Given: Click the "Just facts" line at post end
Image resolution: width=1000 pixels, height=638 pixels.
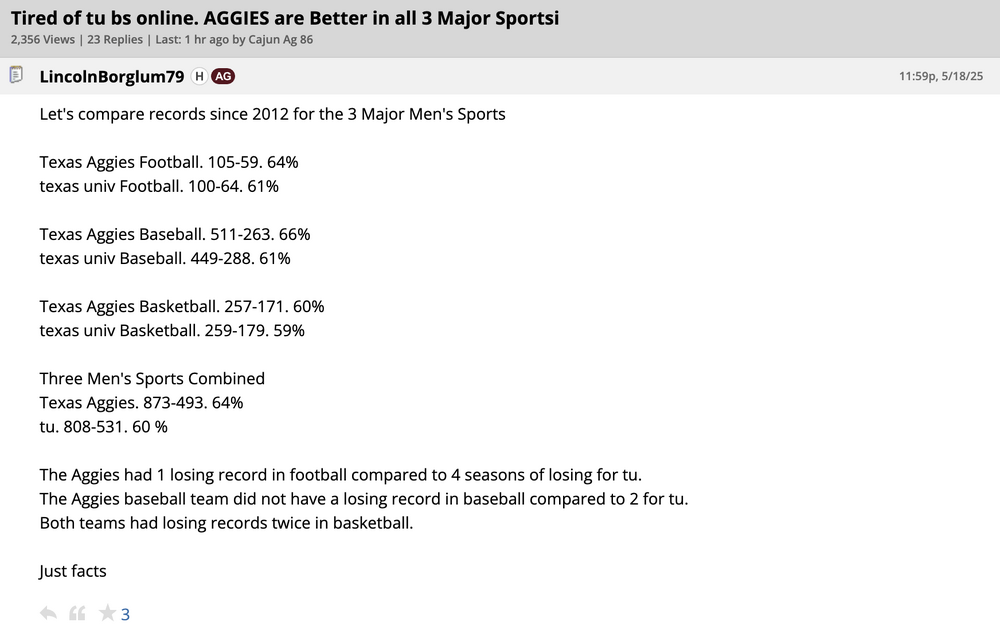Looking at the screenshot, I should click(x=73, y=571).
